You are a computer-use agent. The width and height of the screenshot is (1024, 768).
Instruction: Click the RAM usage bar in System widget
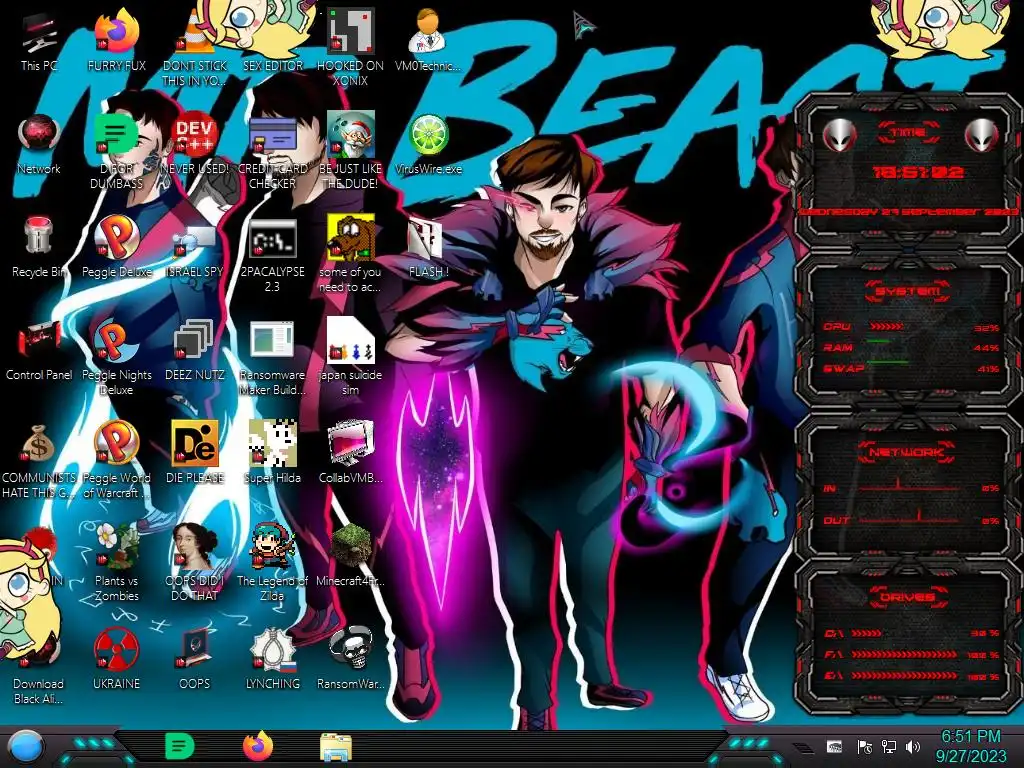879,341
